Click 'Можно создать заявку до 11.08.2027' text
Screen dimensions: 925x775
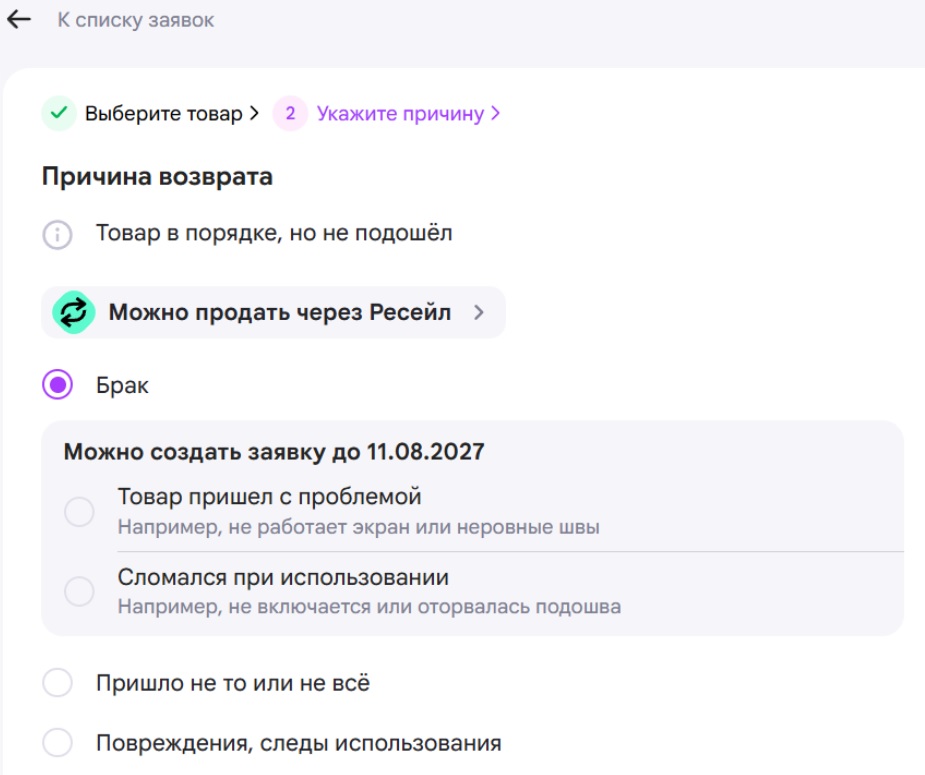click(x=274, y=452)
